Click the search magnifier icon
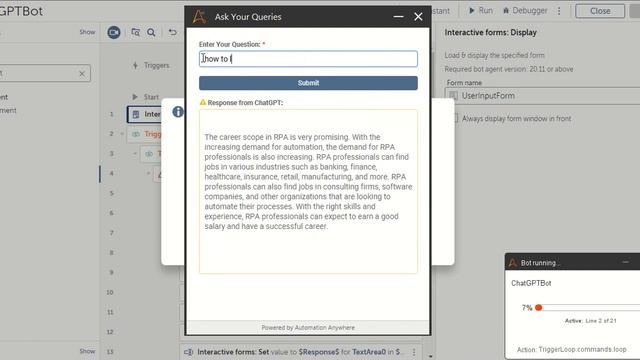Image resolution: width=640 pixels, height=360 pixels. pos(151,32)
